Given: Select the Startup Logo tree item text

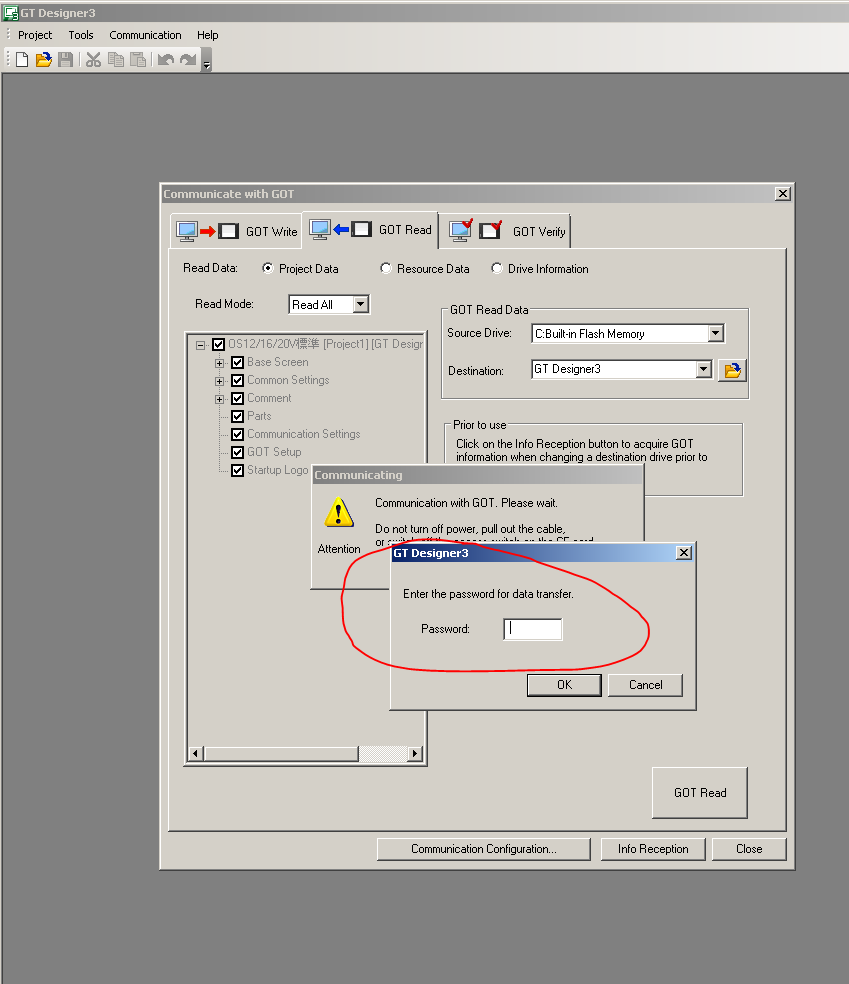Looking at the screenshot, I should [277, 470].
